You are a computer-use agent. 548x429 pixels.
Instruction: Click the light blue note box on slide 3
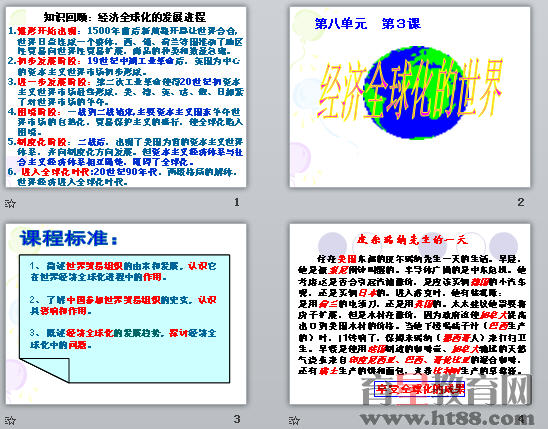124,319
